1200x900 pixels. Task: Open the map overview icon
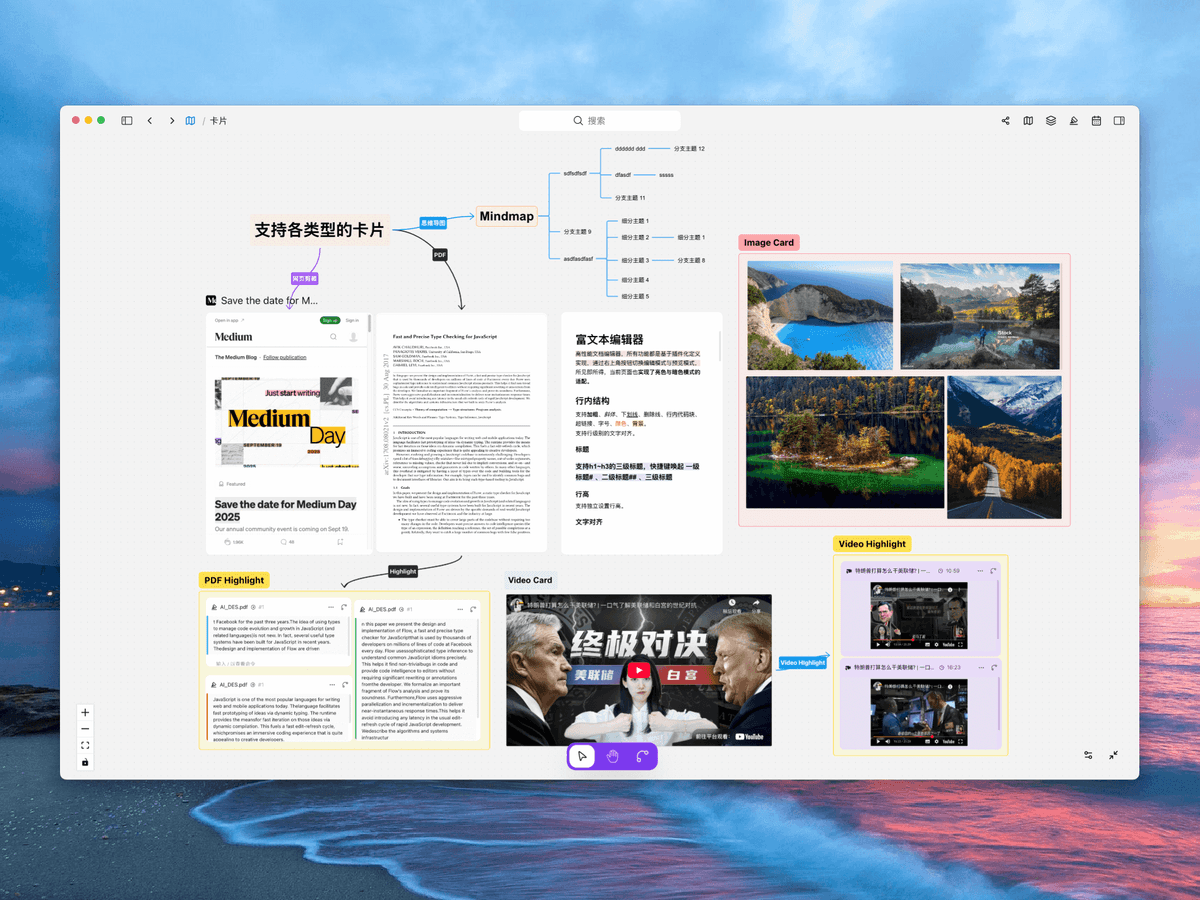coord(1028,120)
